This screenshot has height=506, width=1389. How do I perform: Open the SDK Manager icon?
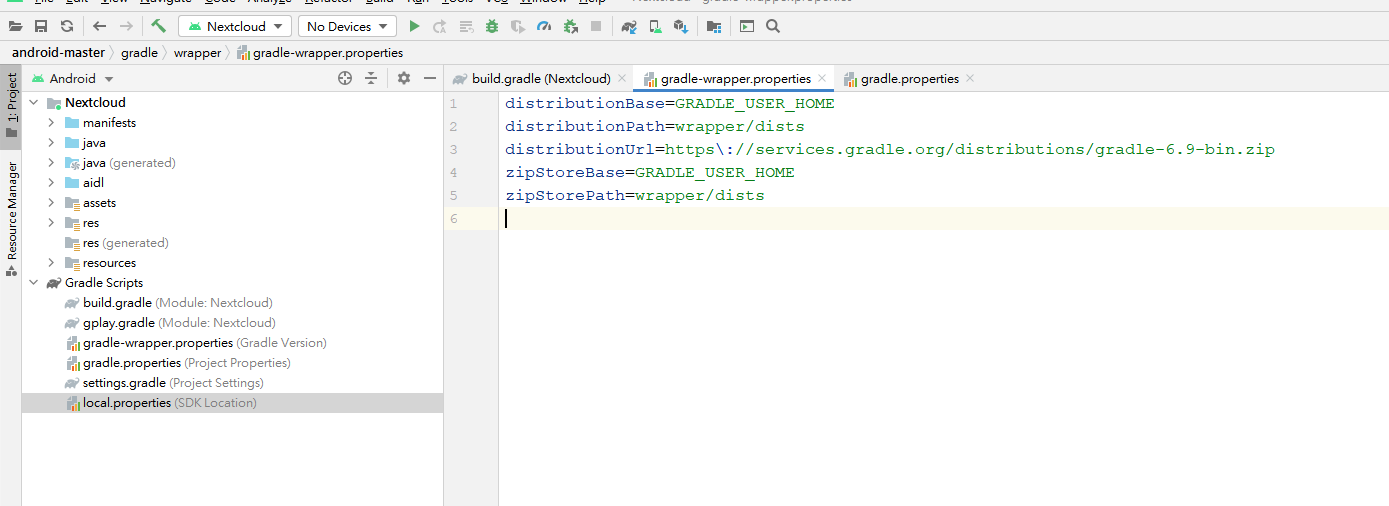(681, 27)
